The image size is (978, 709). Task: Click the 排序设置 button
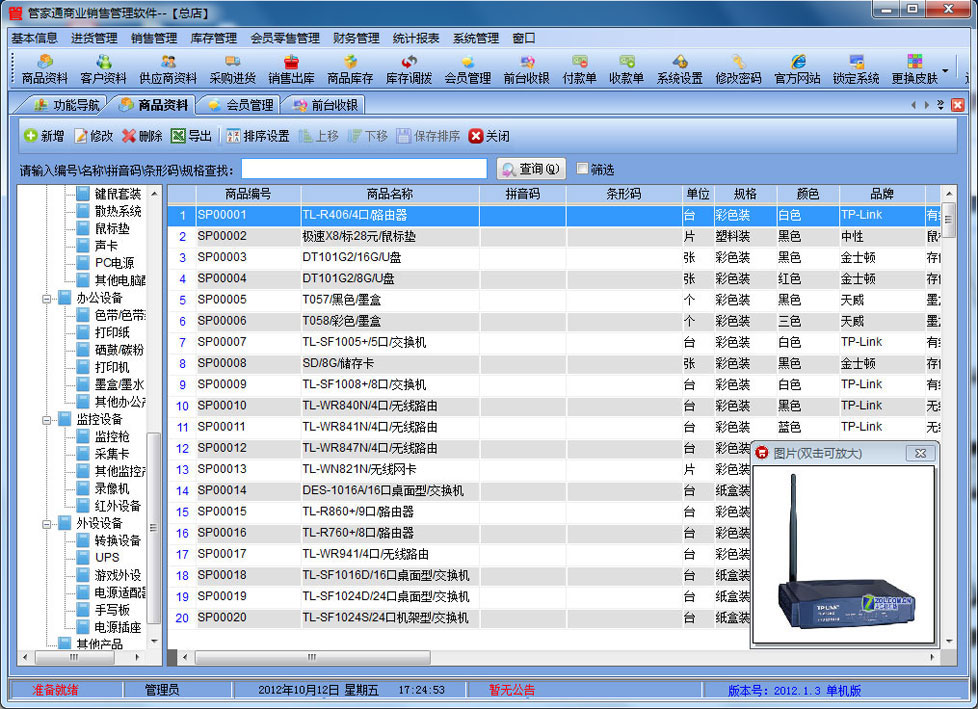coord(258,136)
